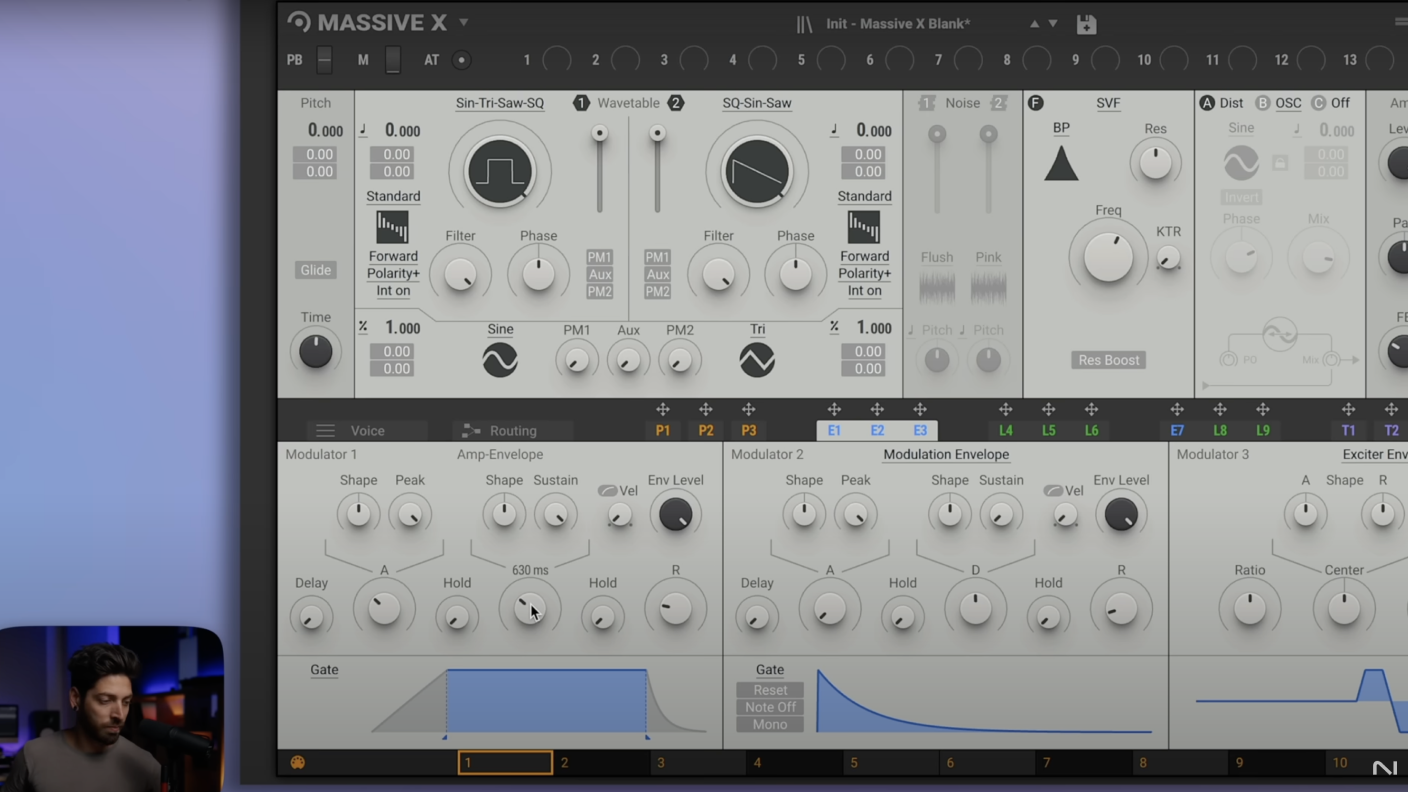The width and height of the screenshot is (1408, 792).
Task: Click the Vel icon in Modulator 2
Action: click(1053, 491)
